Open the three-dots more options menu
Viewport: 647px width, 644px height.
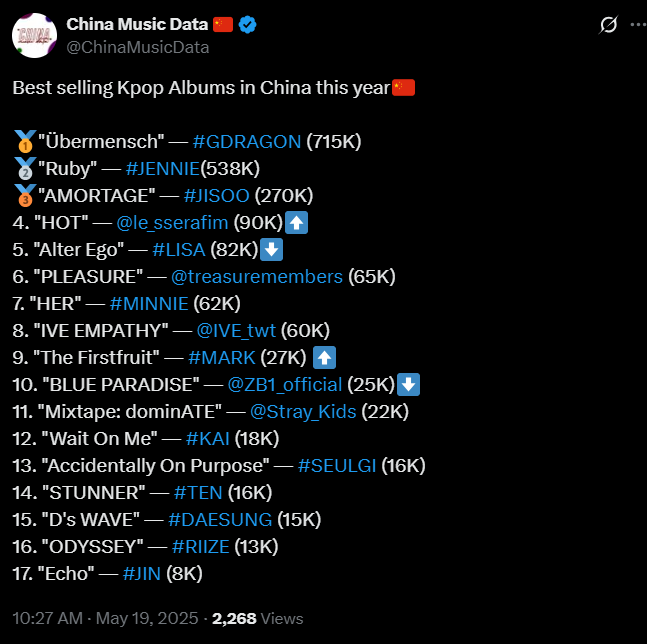tap(639, 25)
